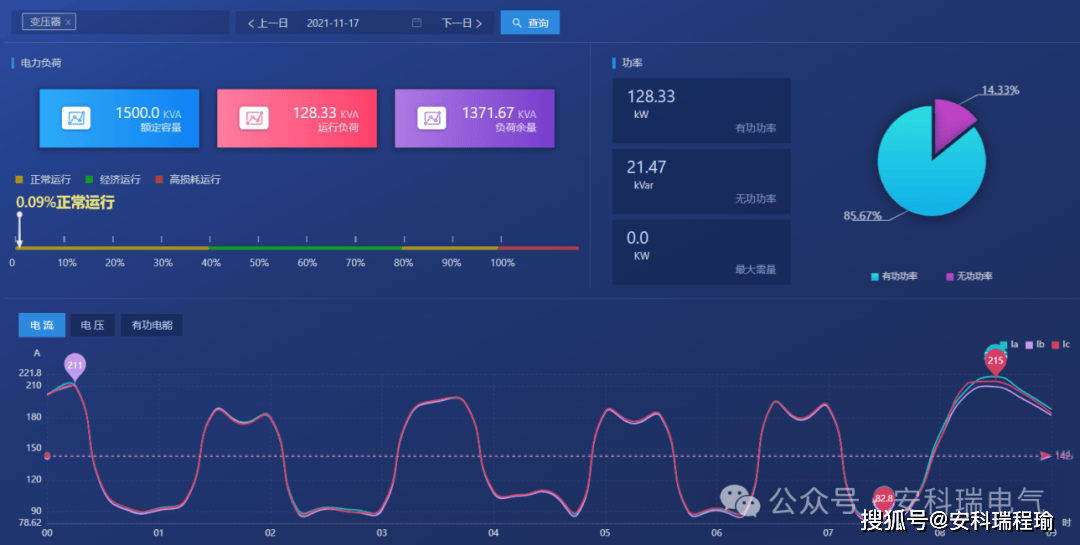
Task: Select the 128.33 KVA running load value
Action: (325, 113)
